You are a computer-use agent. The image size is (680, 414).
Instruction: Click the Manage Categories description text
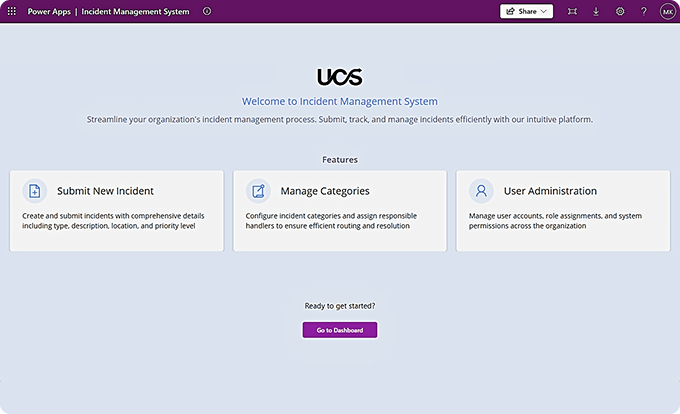point(331,221)
